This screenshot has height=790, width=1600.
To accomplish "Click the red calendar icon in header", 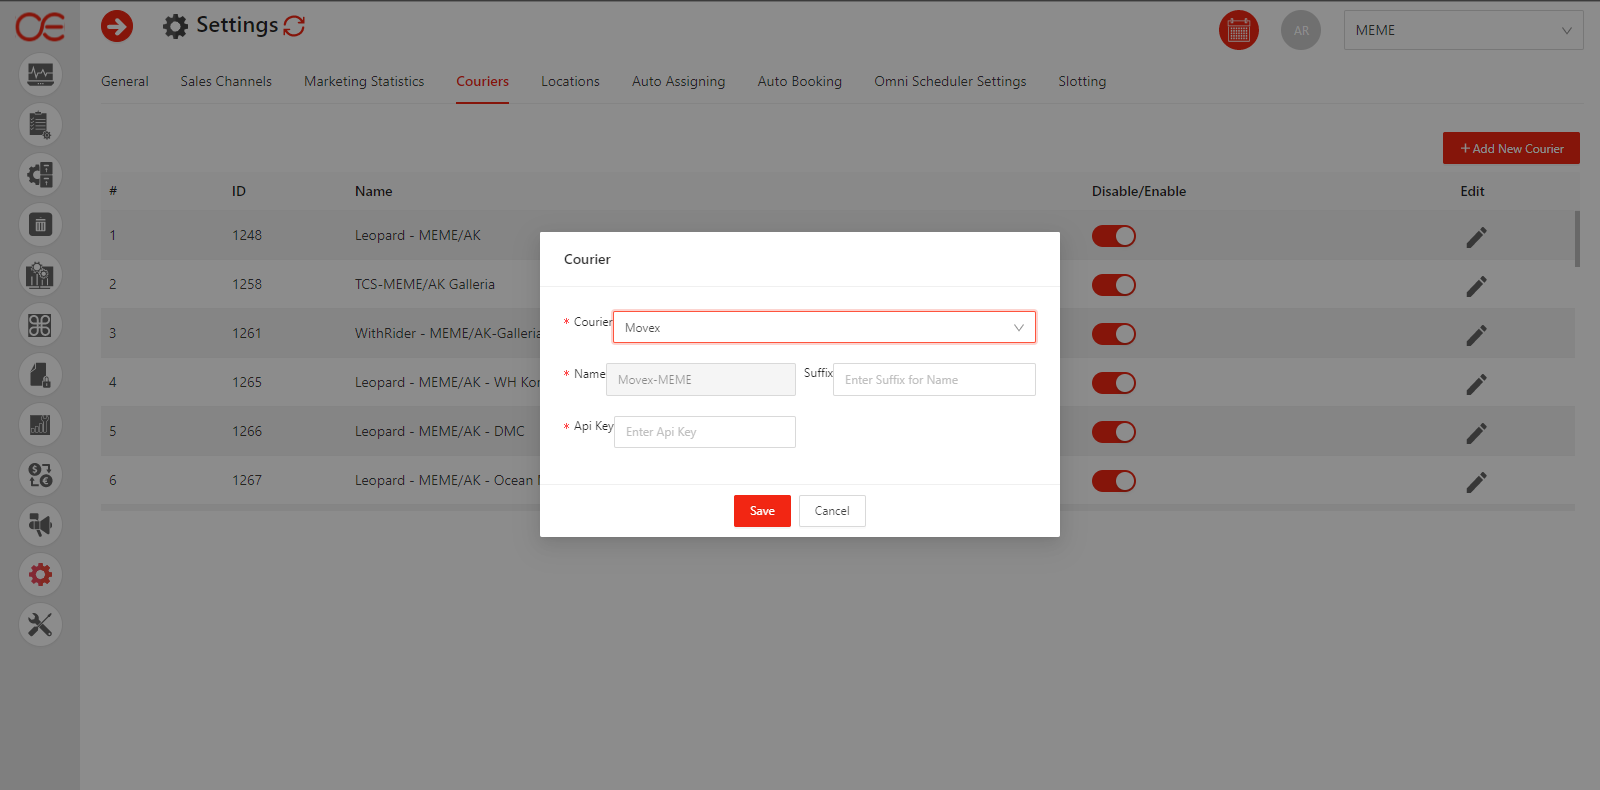I will pos(1238,30).
